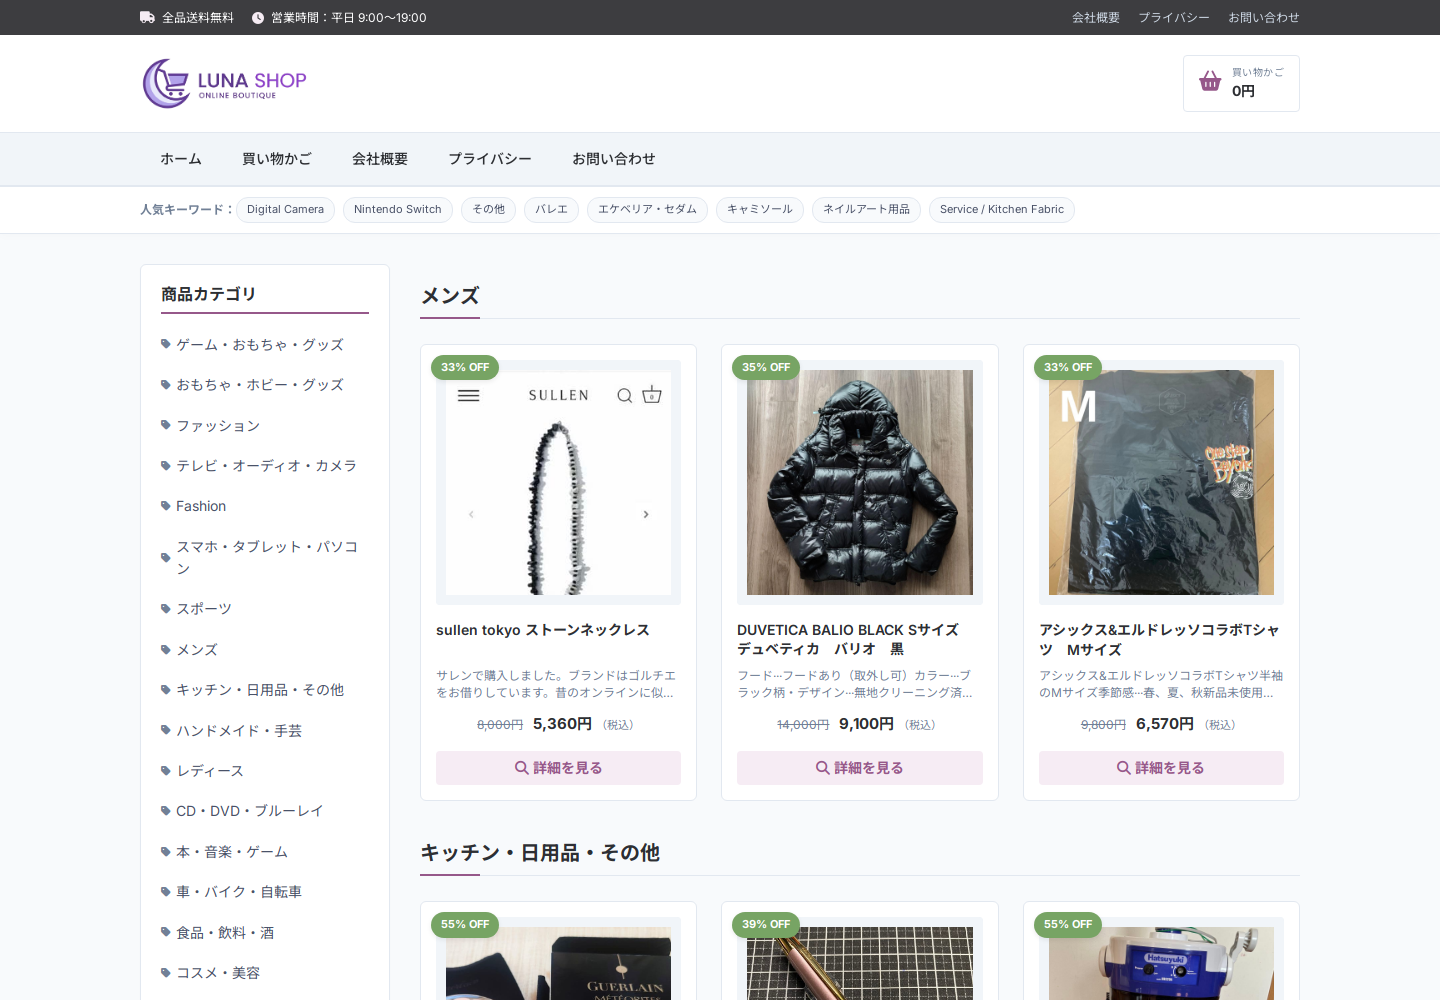This screenshot has height=1000, width=1440.
Task: Open アシックス&エルドレッソコラボTシャツ product title
Action: click(1159, 640)
